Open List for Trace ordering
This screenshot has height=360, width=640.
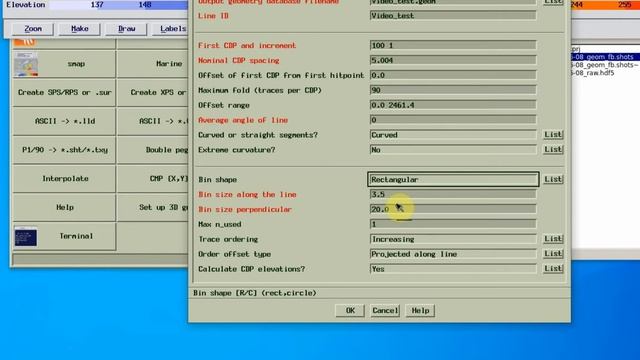553,239
